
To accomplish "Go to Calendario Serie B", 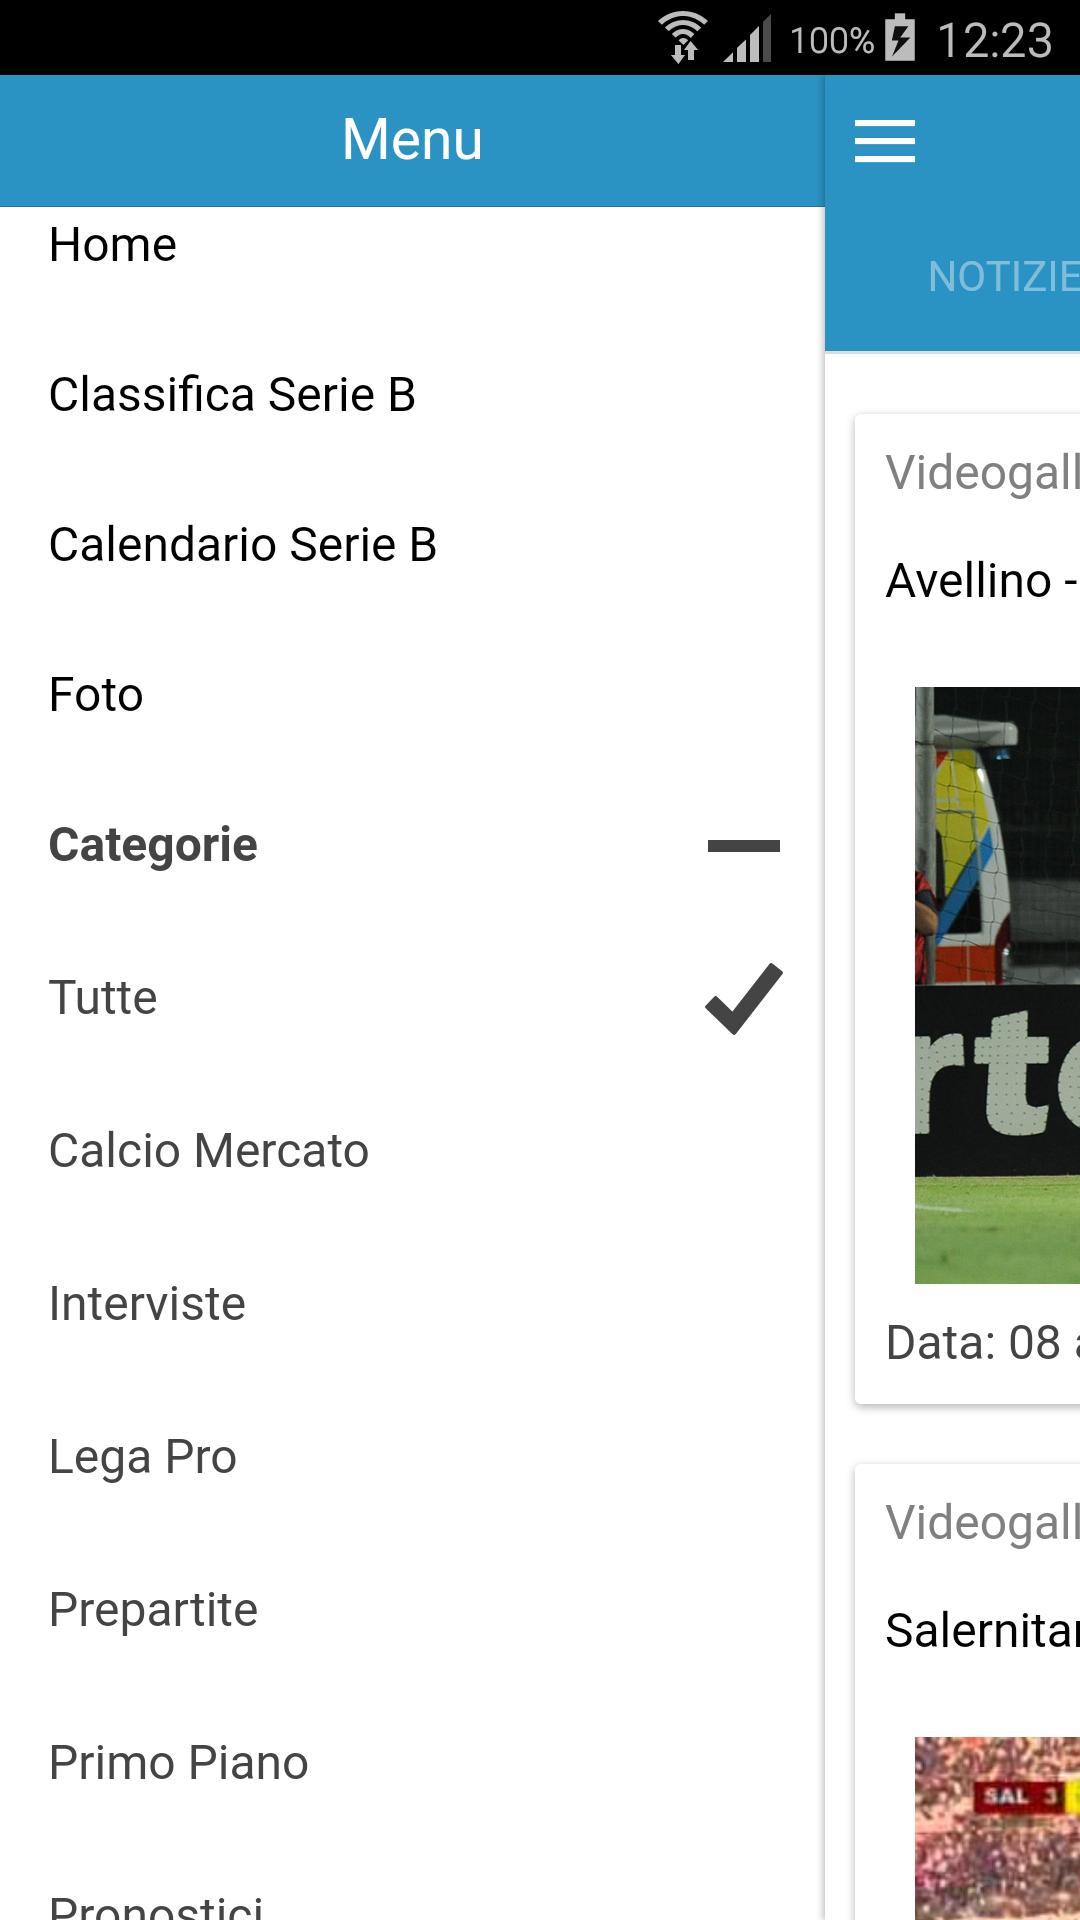I will 243,545.
